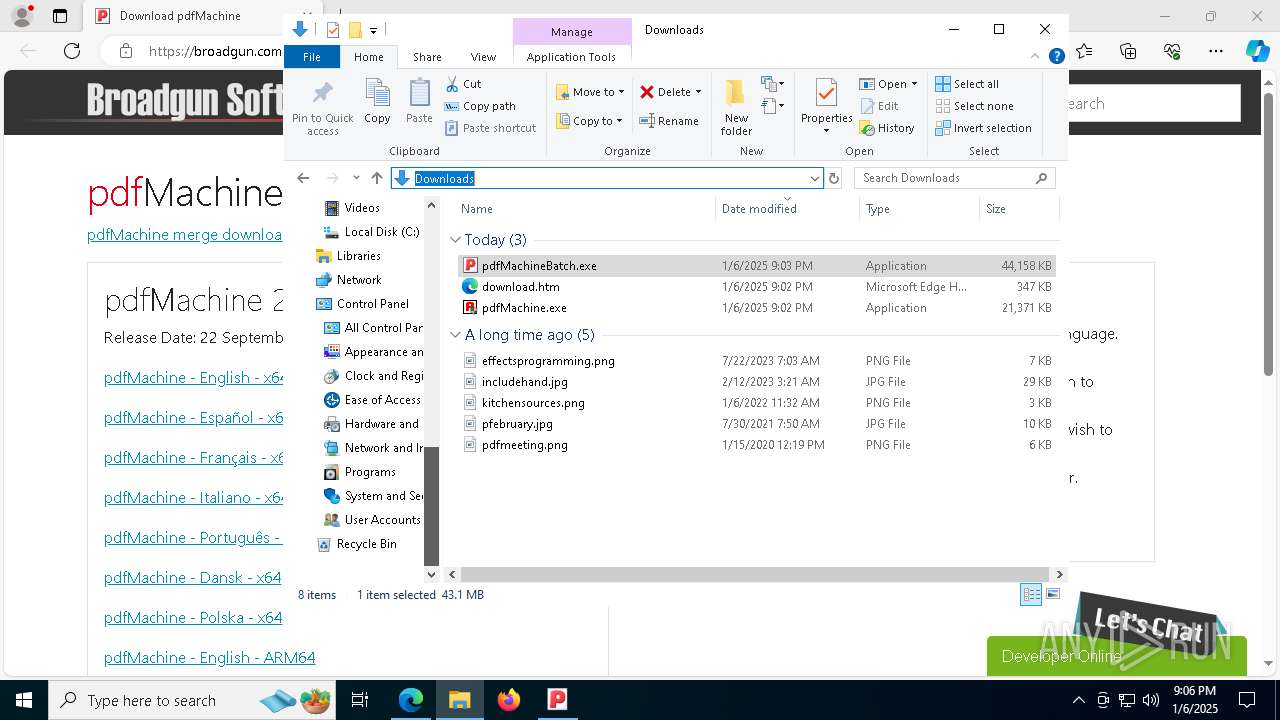Click the pdfMachineBatch.exe file icon
Screen dimensions: 1280x720
[470, 266]
